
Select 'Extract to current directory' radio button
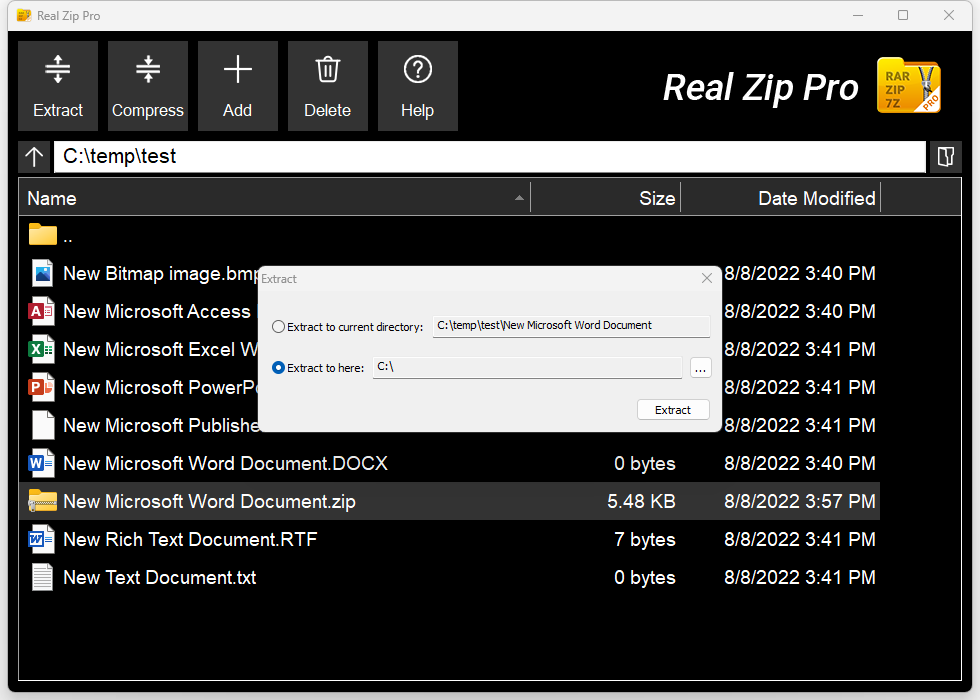pyautogui.click(x=279, y=327)
